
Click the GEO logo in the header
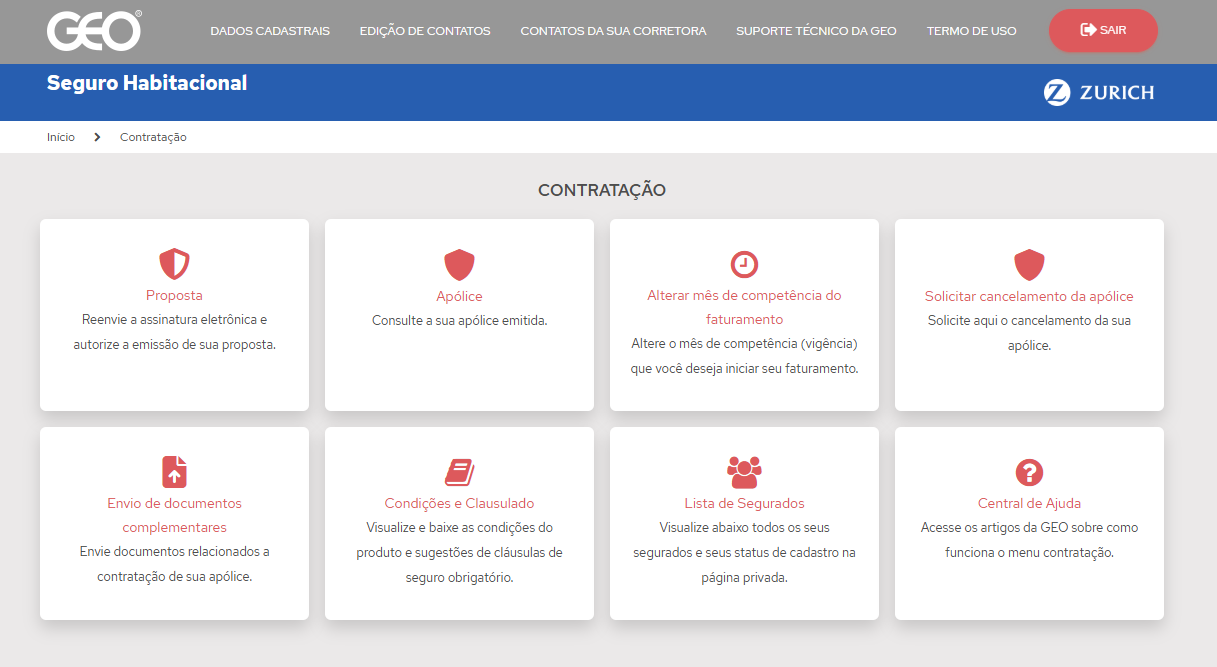tap(94, 31)
